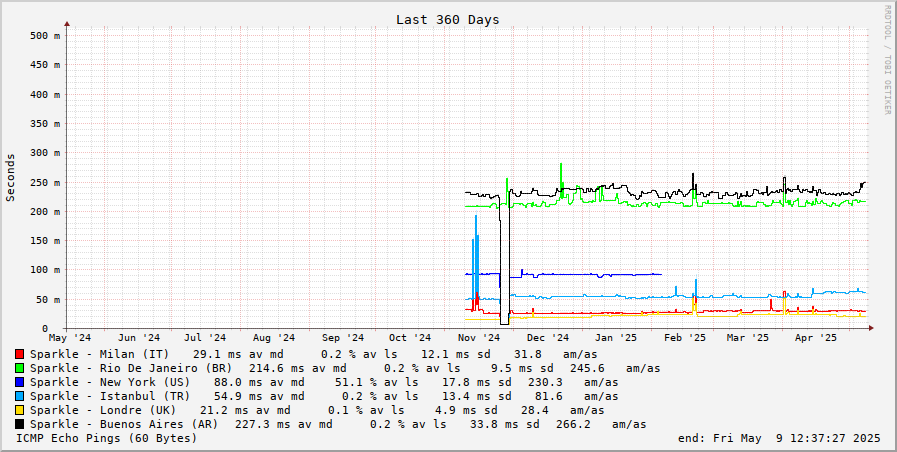Click the '88.0 ms av md' New York value
This screenshot has width=897, height=452.
point(259,382)
